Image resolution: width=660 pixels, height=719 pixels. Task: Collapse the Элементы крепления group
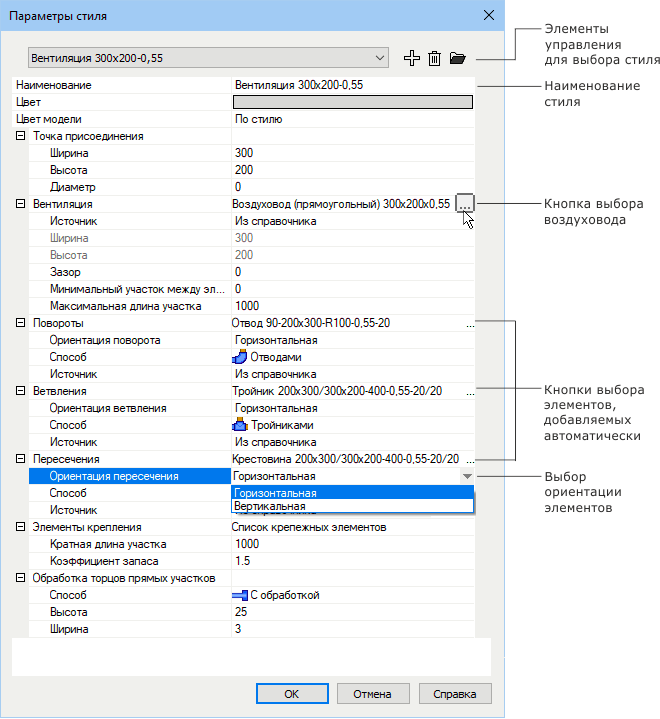coord(21,527)
